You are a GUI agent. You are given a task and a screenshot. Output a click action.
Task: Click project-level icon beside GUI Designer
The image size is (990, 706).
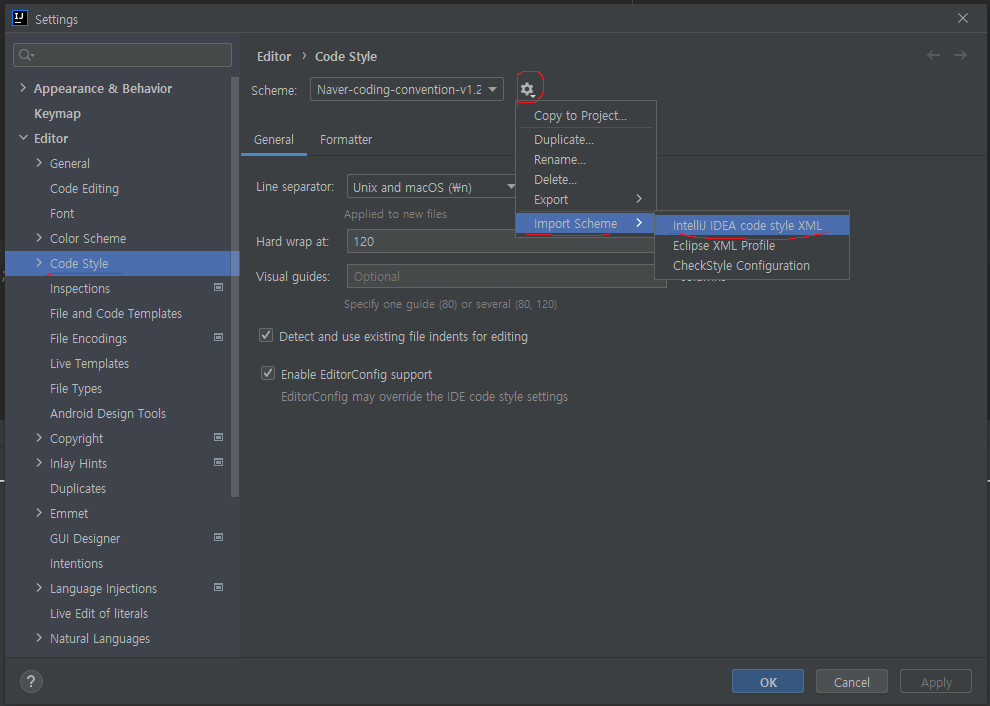click(218, 537)
